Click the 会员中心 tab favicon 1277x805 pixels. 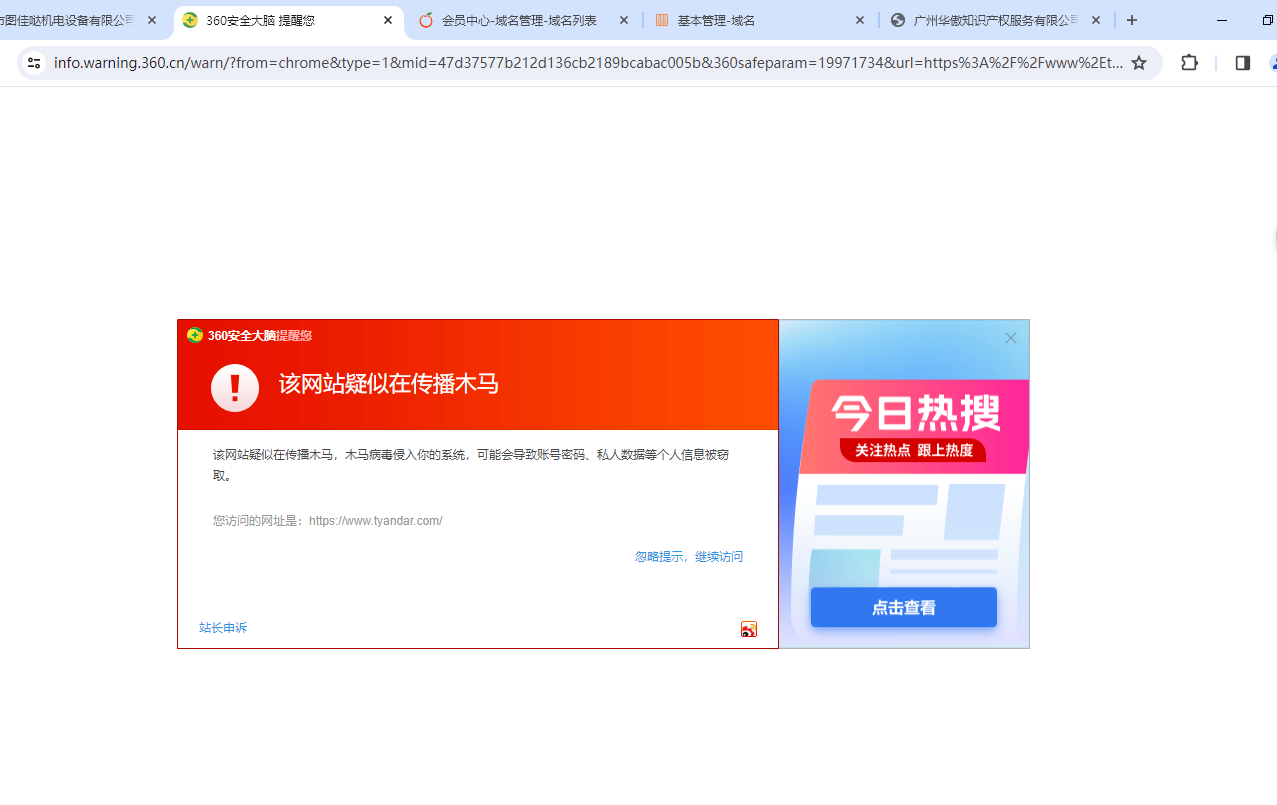[426, 20]
